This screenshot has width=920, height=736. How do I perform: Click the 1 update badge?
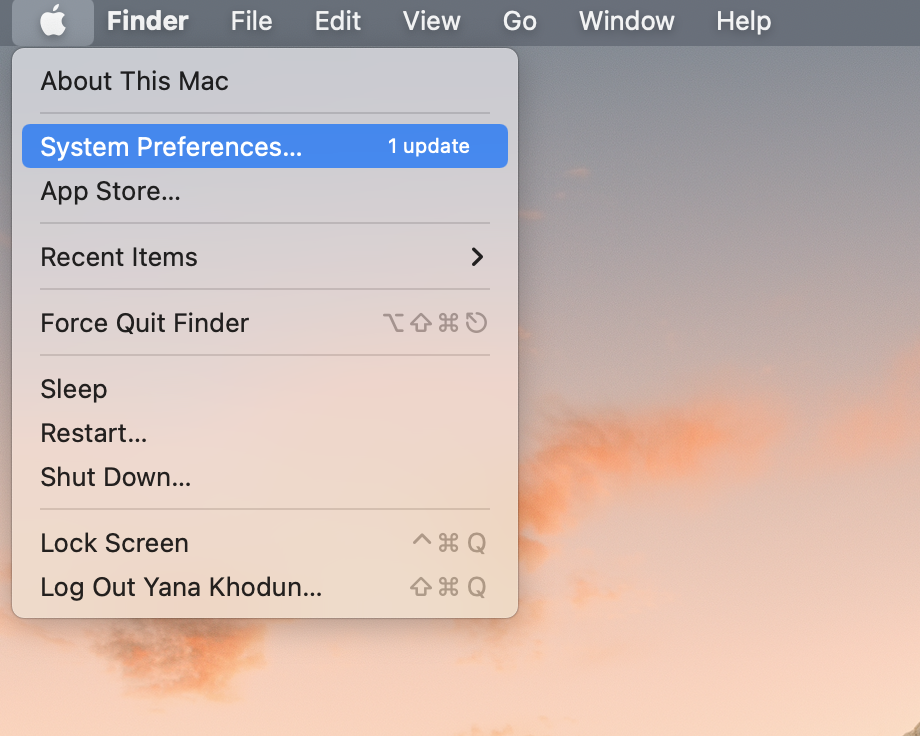point(428,146)
